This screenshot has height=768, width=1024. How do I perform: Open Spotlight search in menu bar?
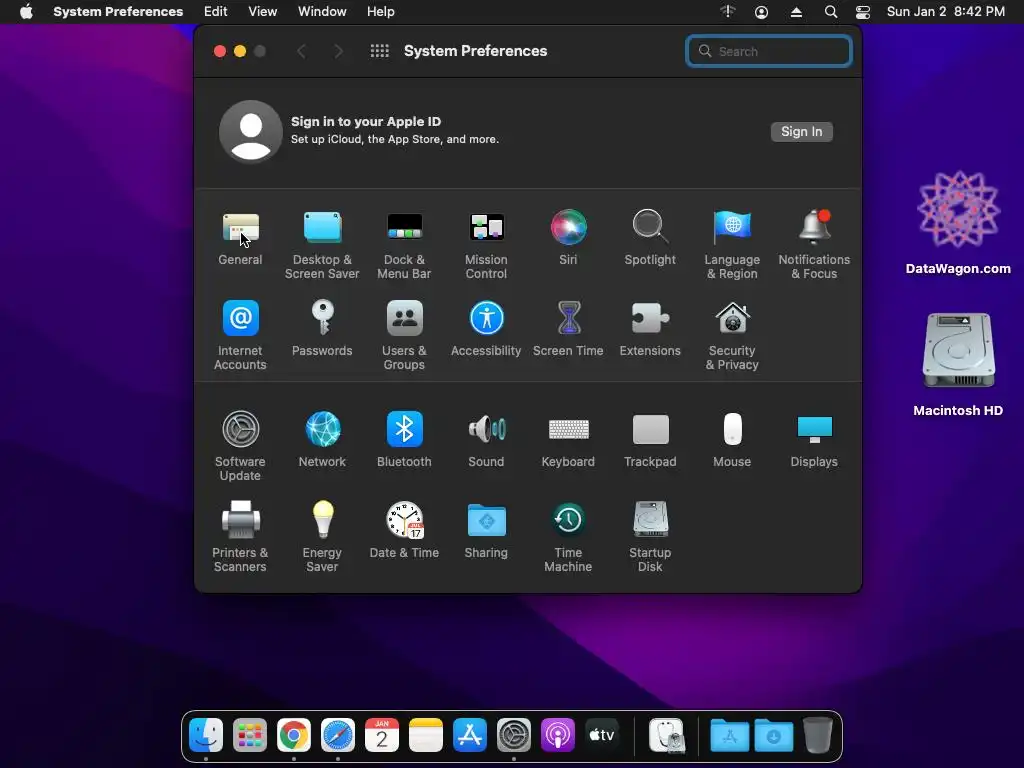[x=831, y=12]
